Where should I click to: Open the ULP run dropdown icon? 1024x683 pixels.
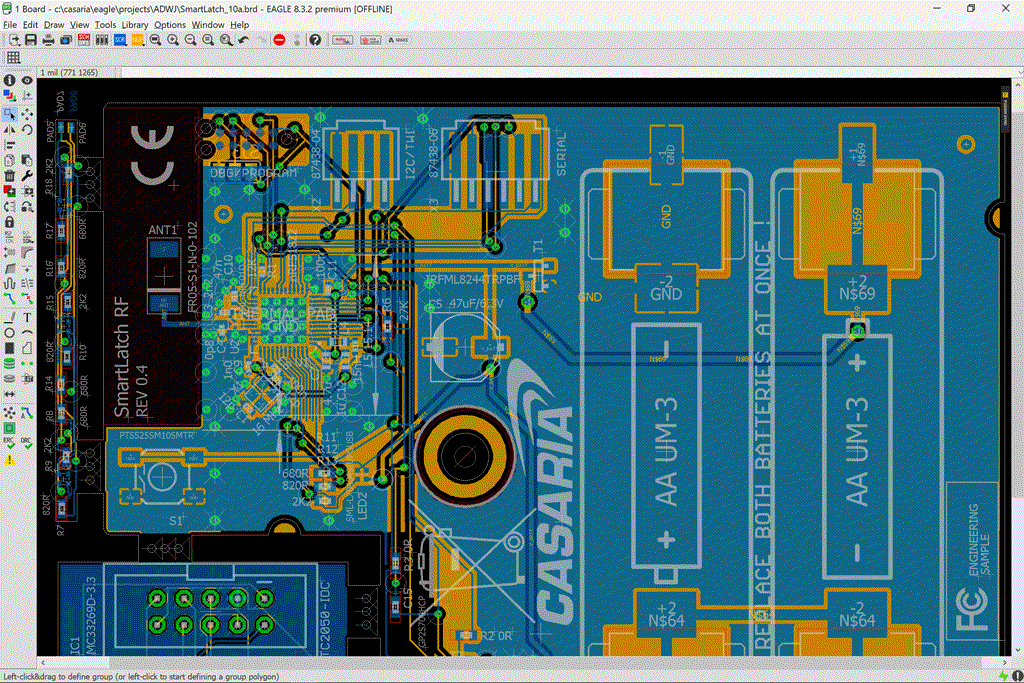click(x=138, y=40)
